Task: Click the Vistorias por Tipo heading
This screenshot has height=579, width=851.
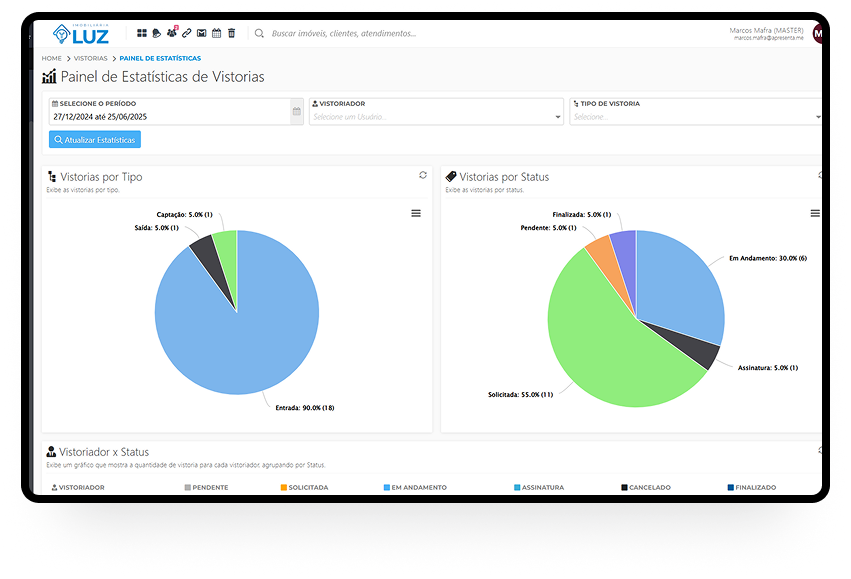Action: [101, 177]
